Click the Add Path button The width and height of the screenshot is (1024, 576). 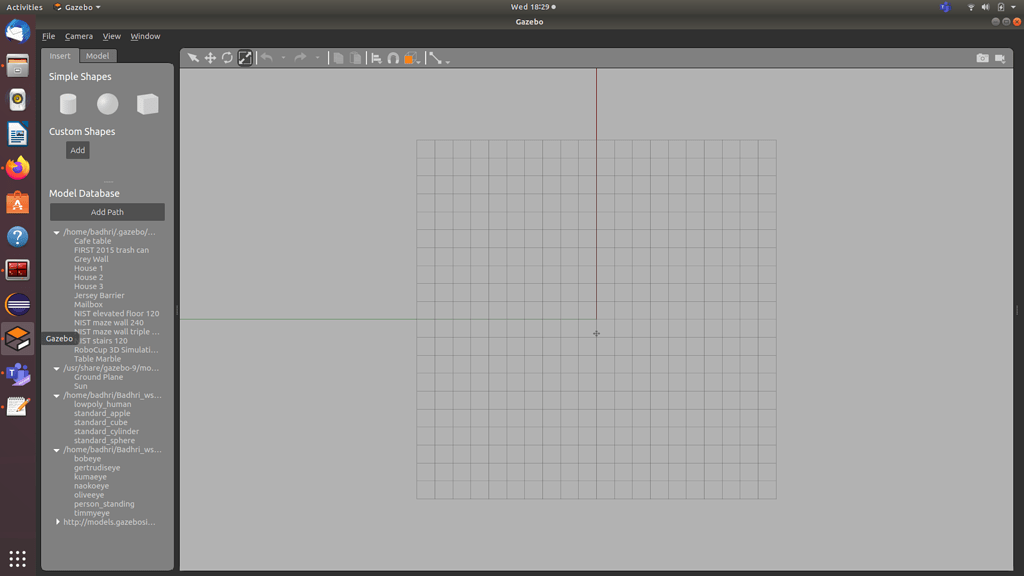pos(106,211)
